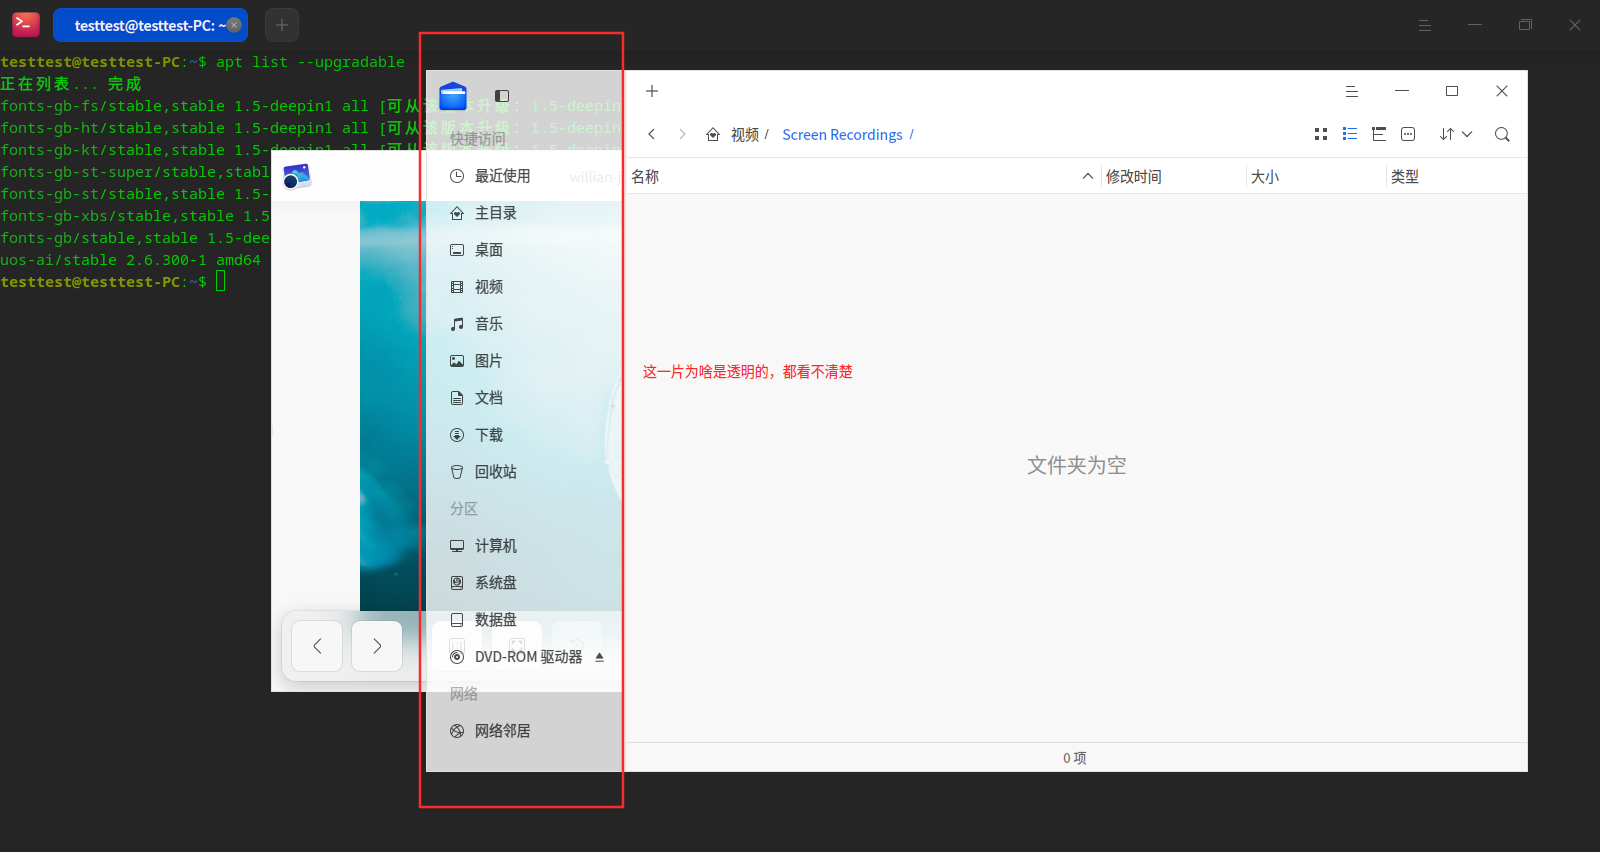
Task: Switch to tree view mode
Action: pyautogui.click(x=1379, y=134)
